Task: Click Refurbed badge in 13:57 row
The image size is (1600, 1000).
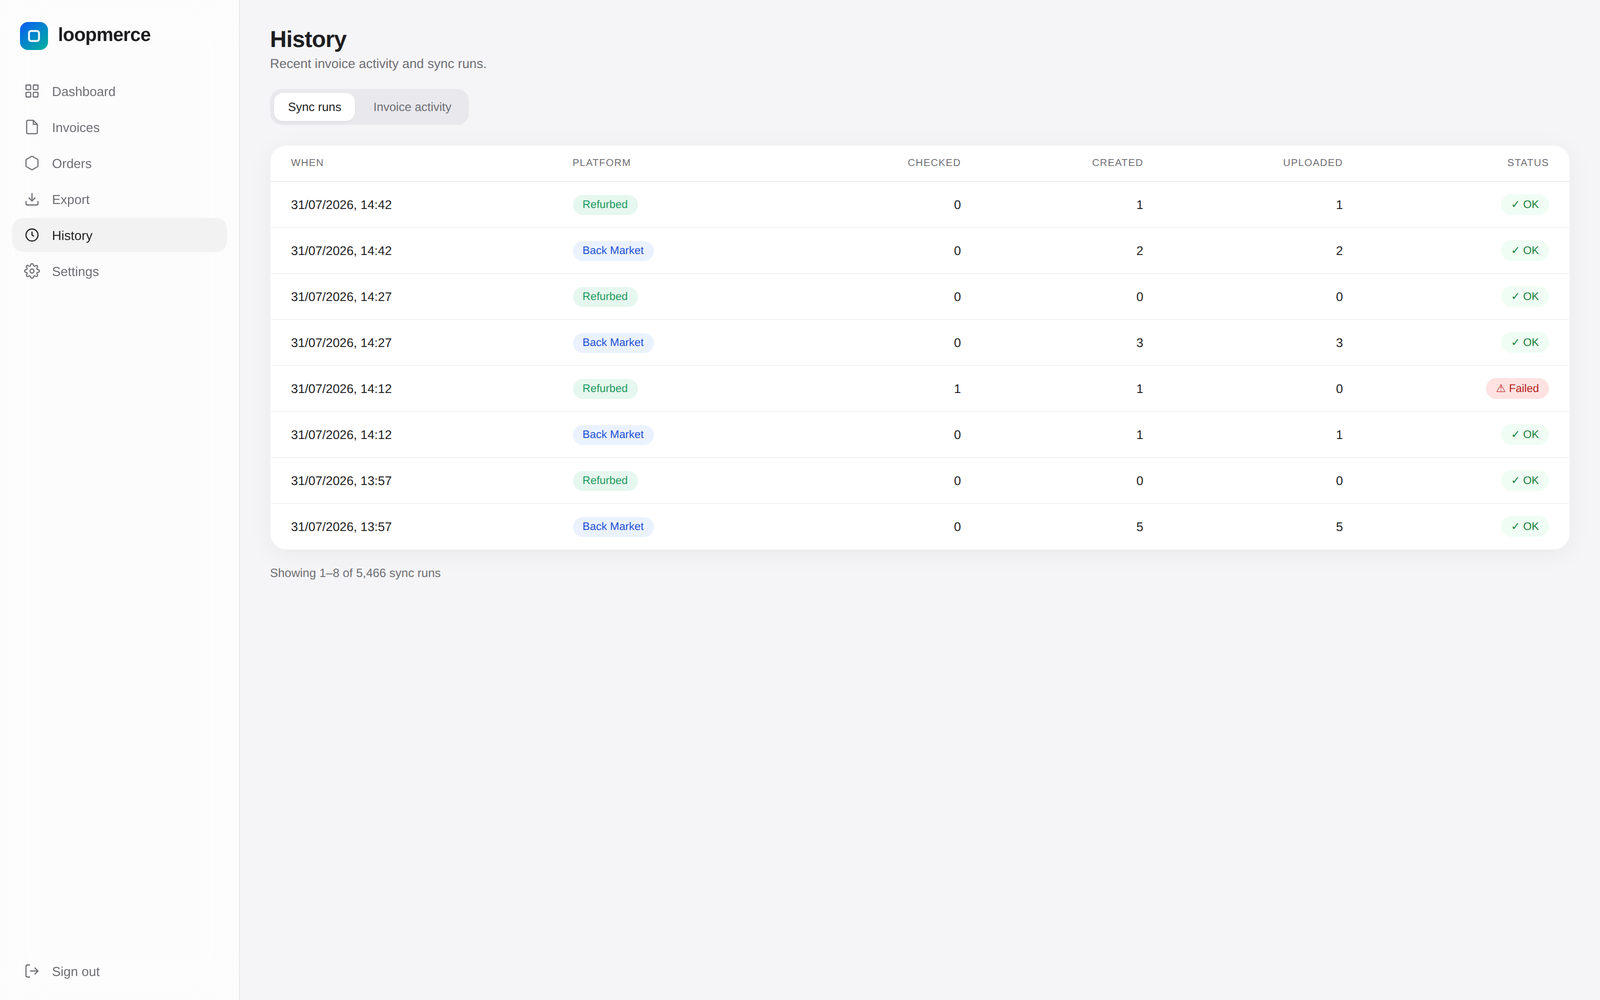Action: point(605,480)
